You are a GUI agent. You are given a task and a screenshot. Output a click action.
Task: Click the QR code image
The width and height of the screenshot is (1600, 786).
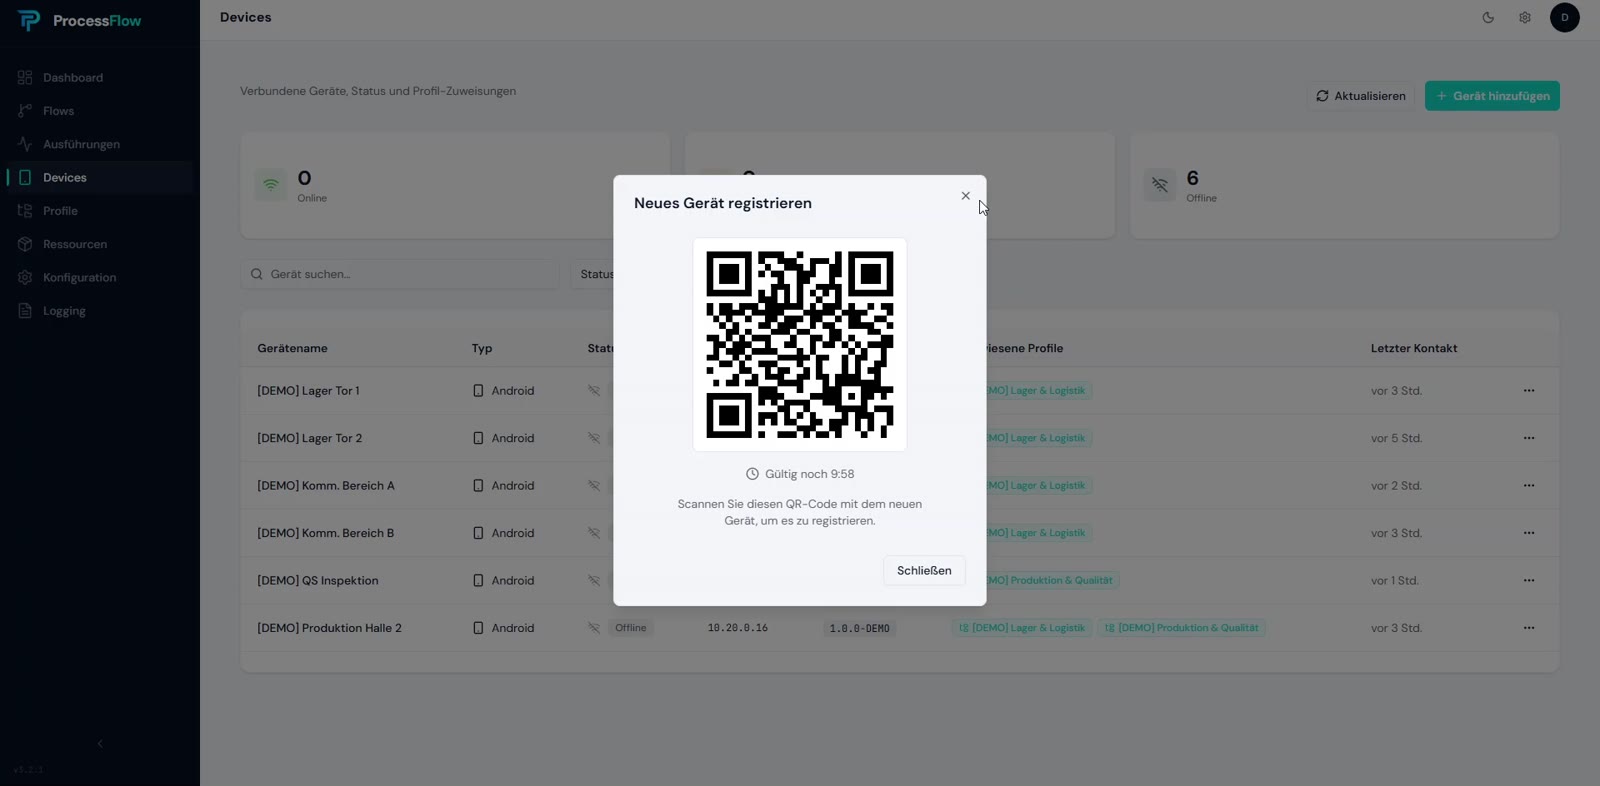(800, 345)
